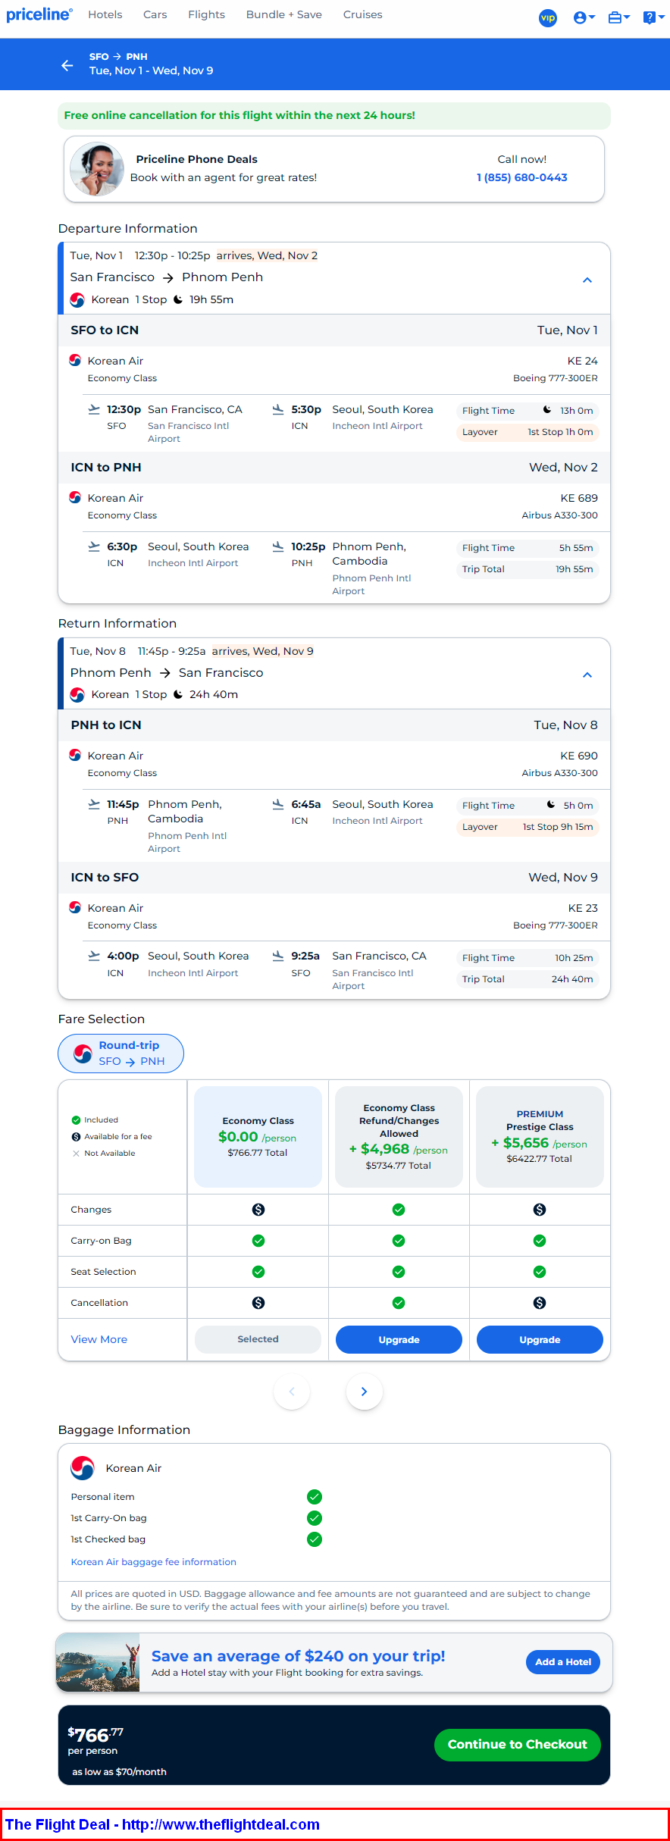Click Korean Air logo in SFO to ICN segment
The image size is (670, 1841).
click(75, 360)
